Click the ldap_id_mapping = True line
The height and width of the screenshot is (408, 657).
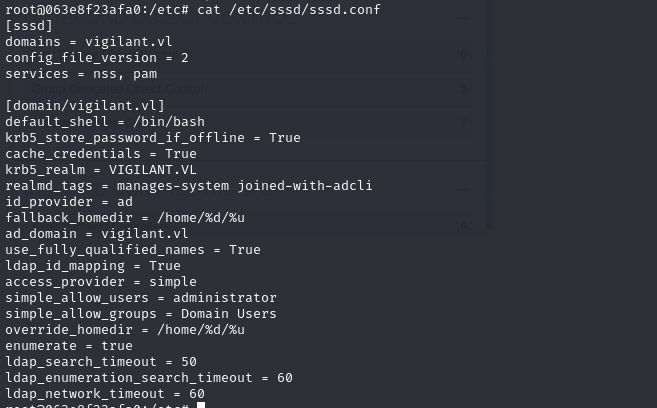click(x=92, y=265)
